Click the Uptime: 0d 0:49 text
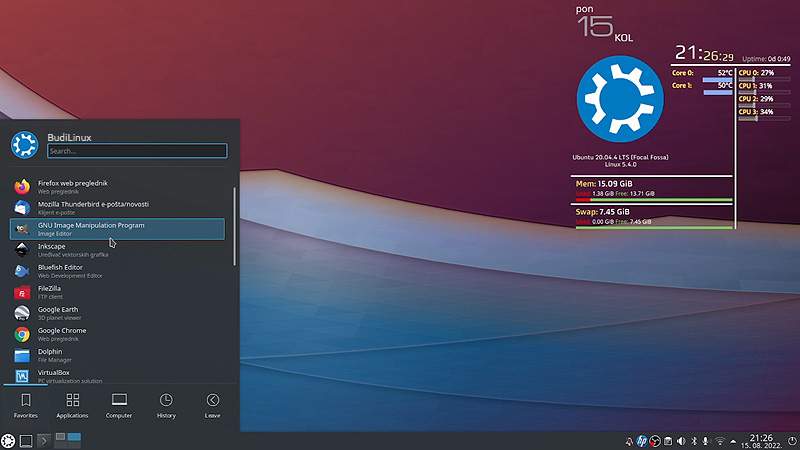800x450 pixels. [766, 59]
